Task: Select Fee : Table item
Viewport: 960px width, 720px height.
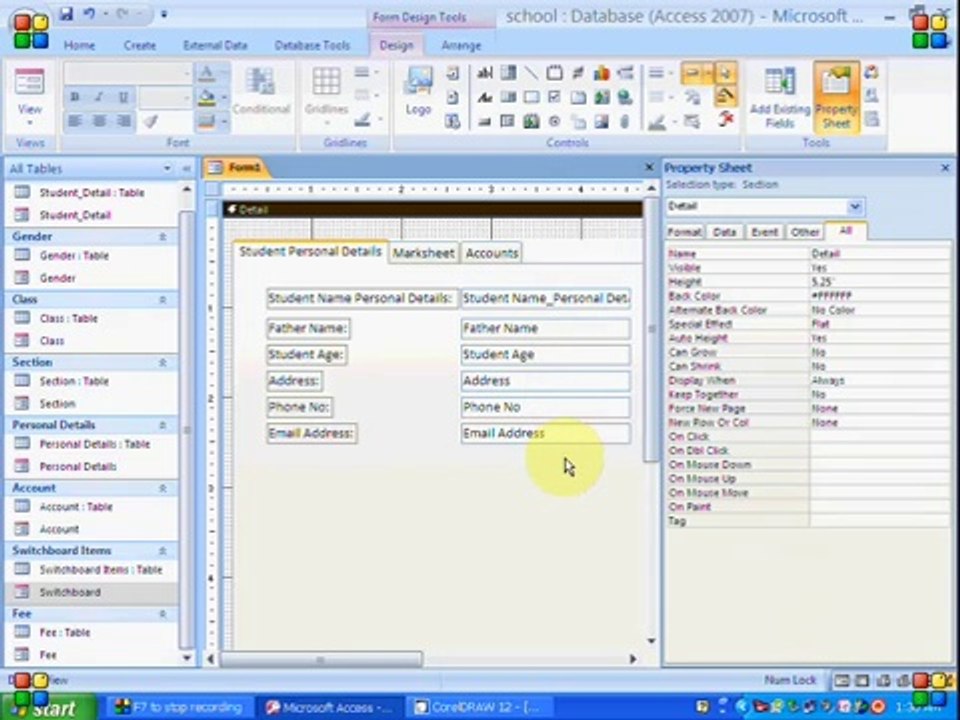Action: point(92,632)
